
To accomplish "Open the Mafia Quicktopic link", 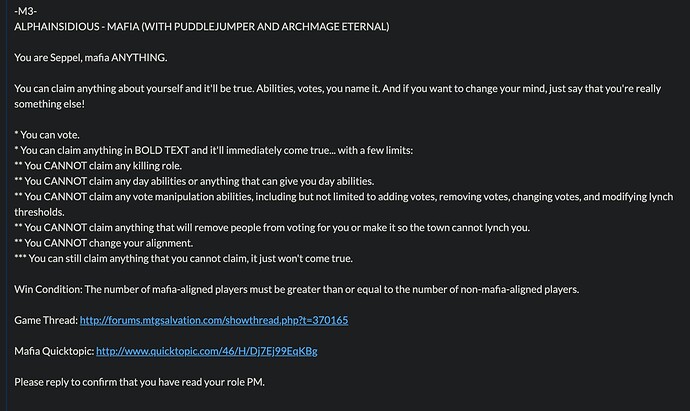I will coord(207,351).
